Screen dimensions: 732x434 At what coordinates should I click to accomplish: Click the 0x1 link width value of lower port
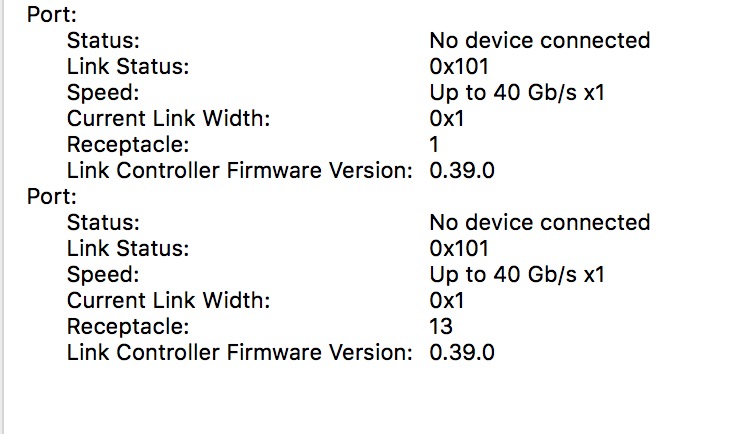(x=447, y=301)
